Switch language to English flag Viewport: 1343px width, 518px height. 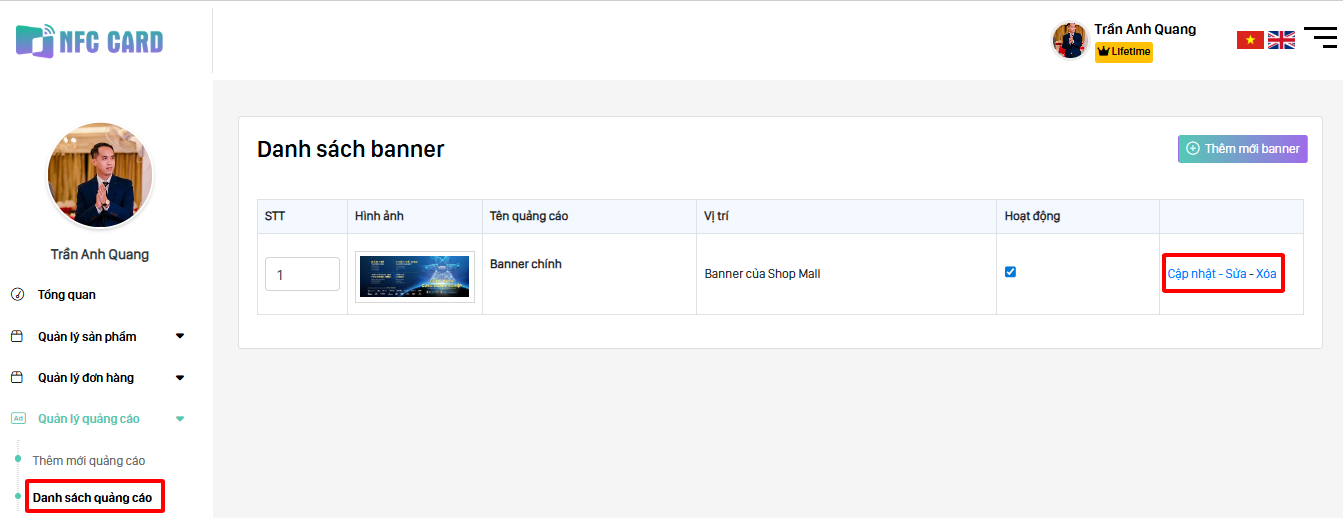click(1281, 40)
